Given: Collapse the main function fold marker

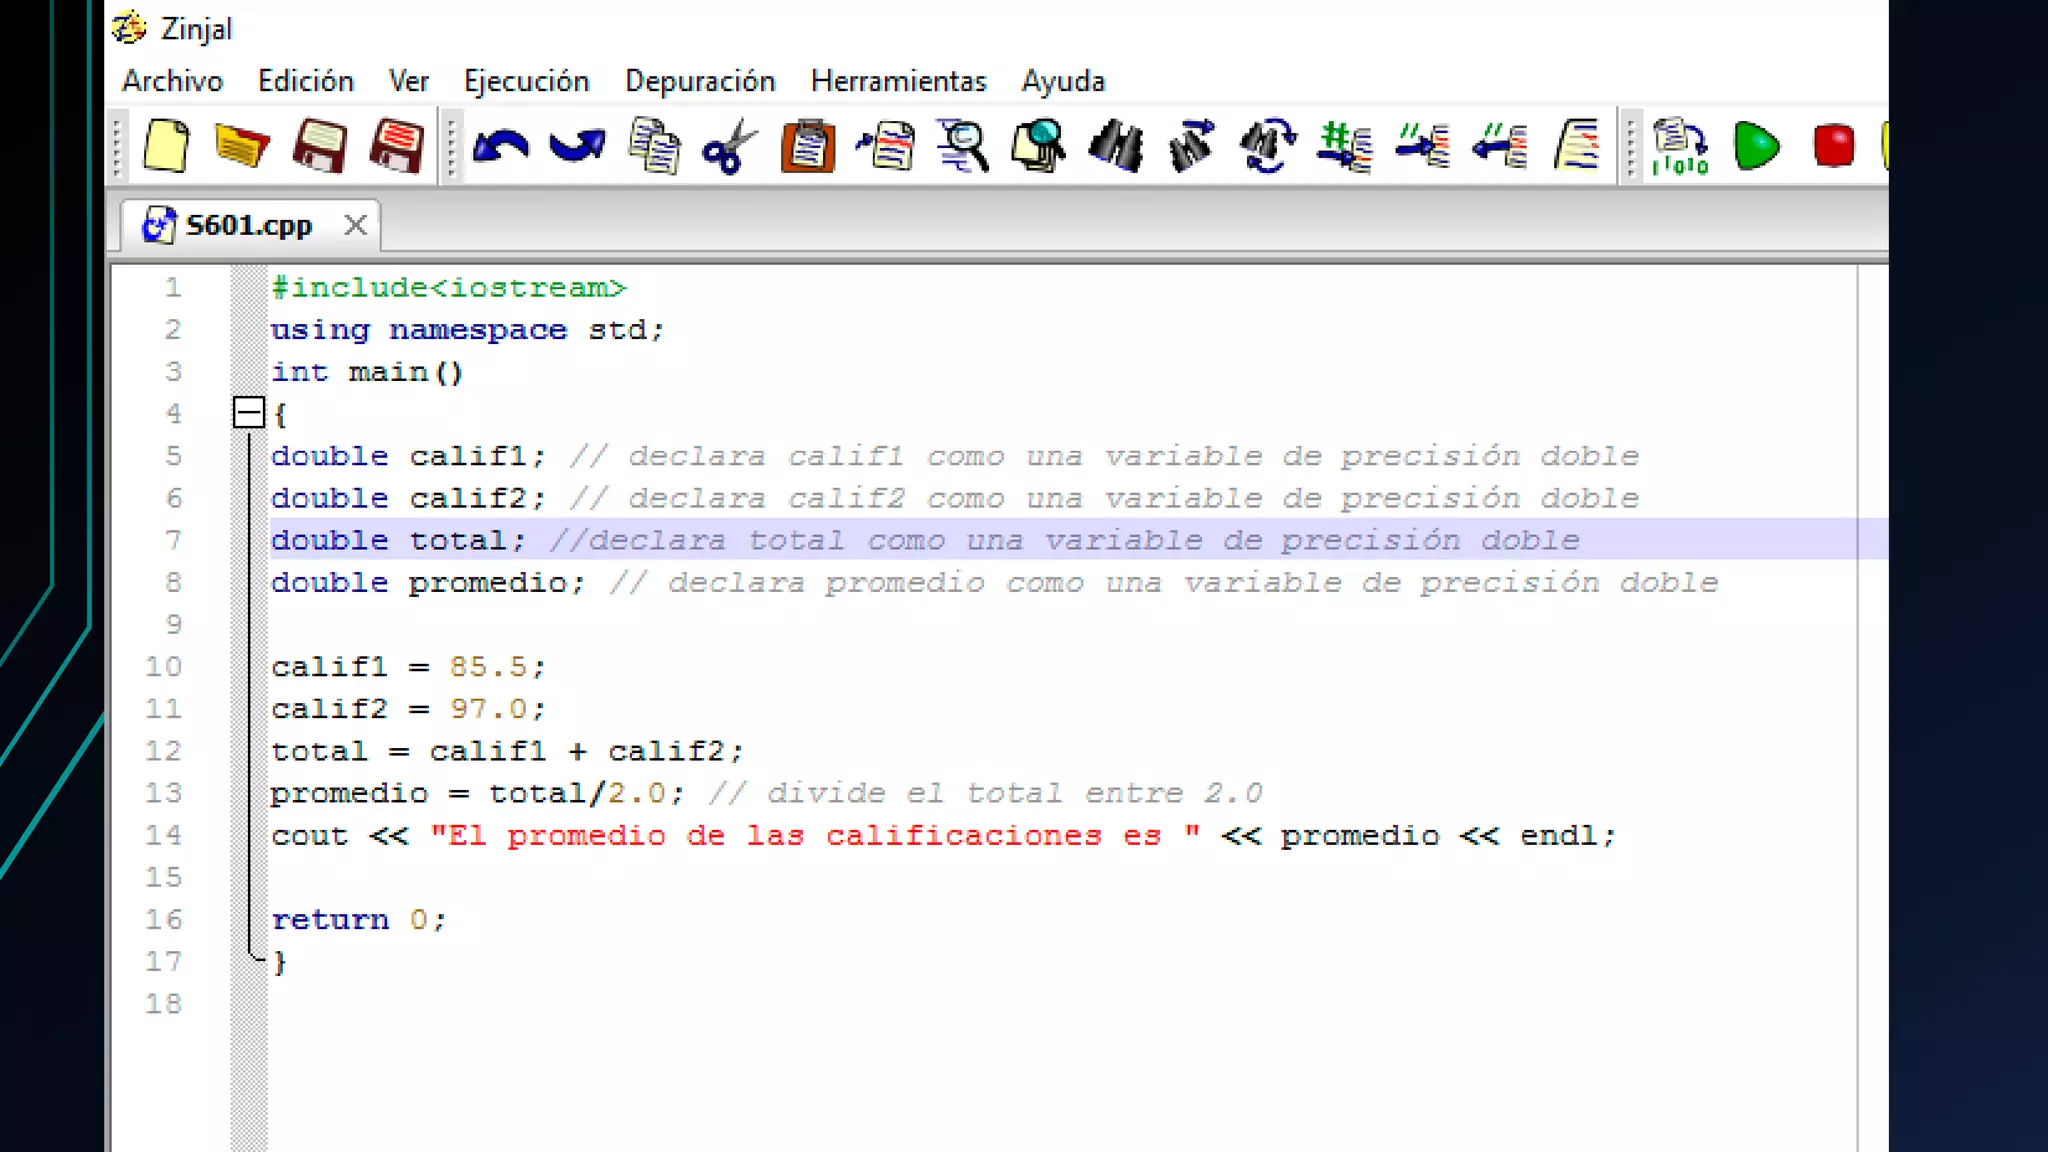Looking at the screenshot, I should 248,412.
